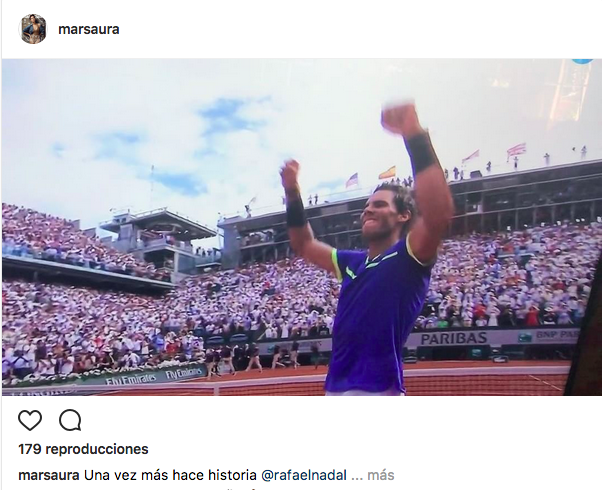Click the left black wristband in the video
Image resolution: width=602 pixels, height=490 pixels.
(x=296, y=212)
